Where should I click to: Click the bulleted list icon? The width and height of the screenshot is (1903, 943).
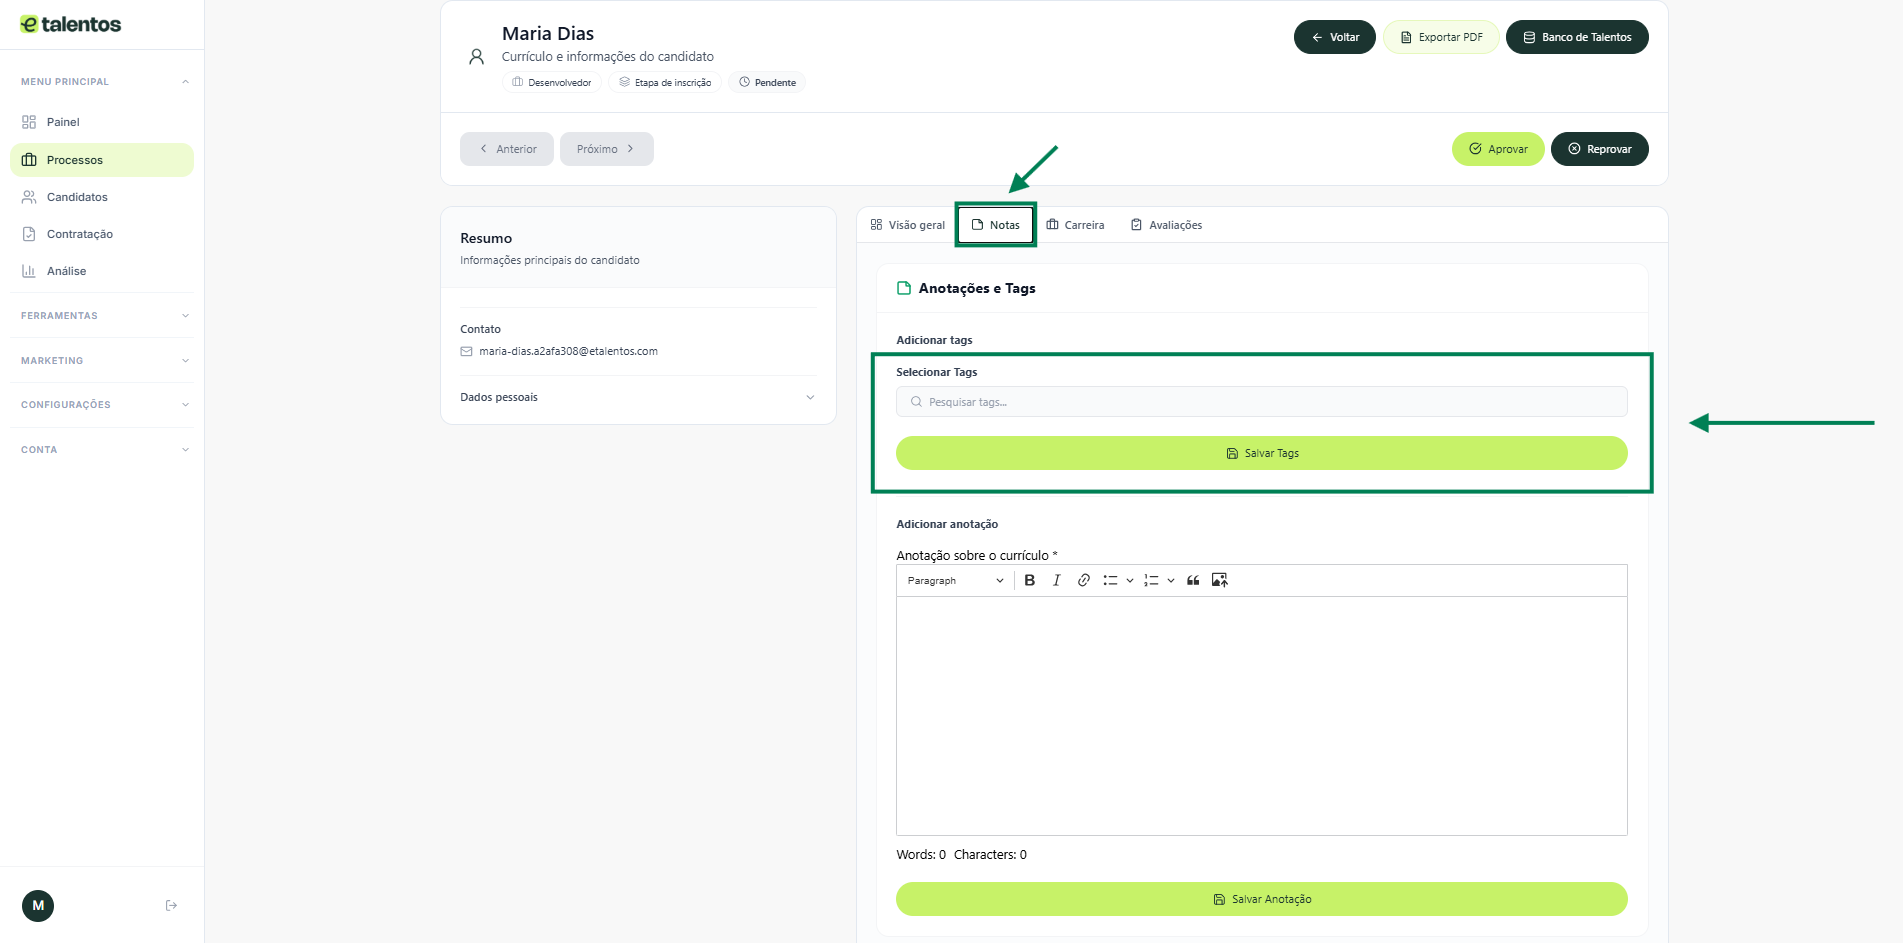(1110, 581)
